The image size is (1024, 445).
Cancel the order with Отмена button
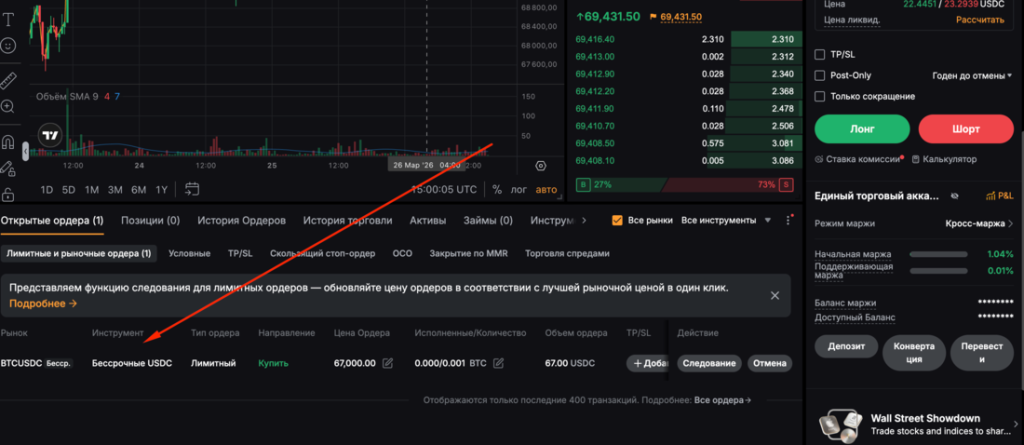(x=769, y=363)
